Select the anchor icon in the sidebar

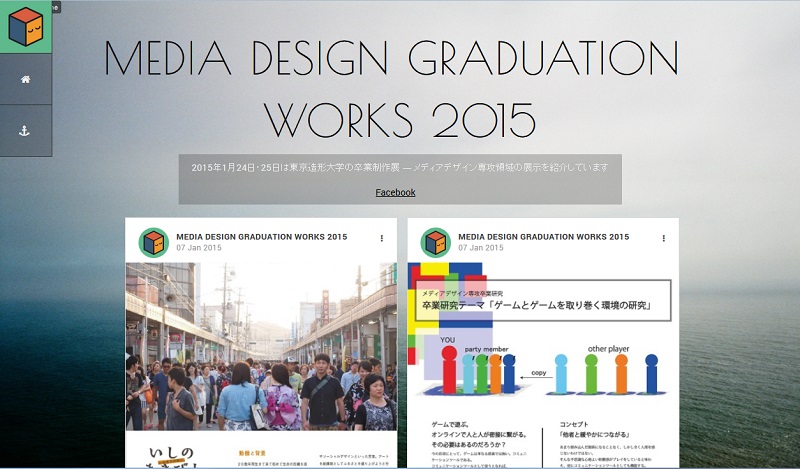(24, 131)
